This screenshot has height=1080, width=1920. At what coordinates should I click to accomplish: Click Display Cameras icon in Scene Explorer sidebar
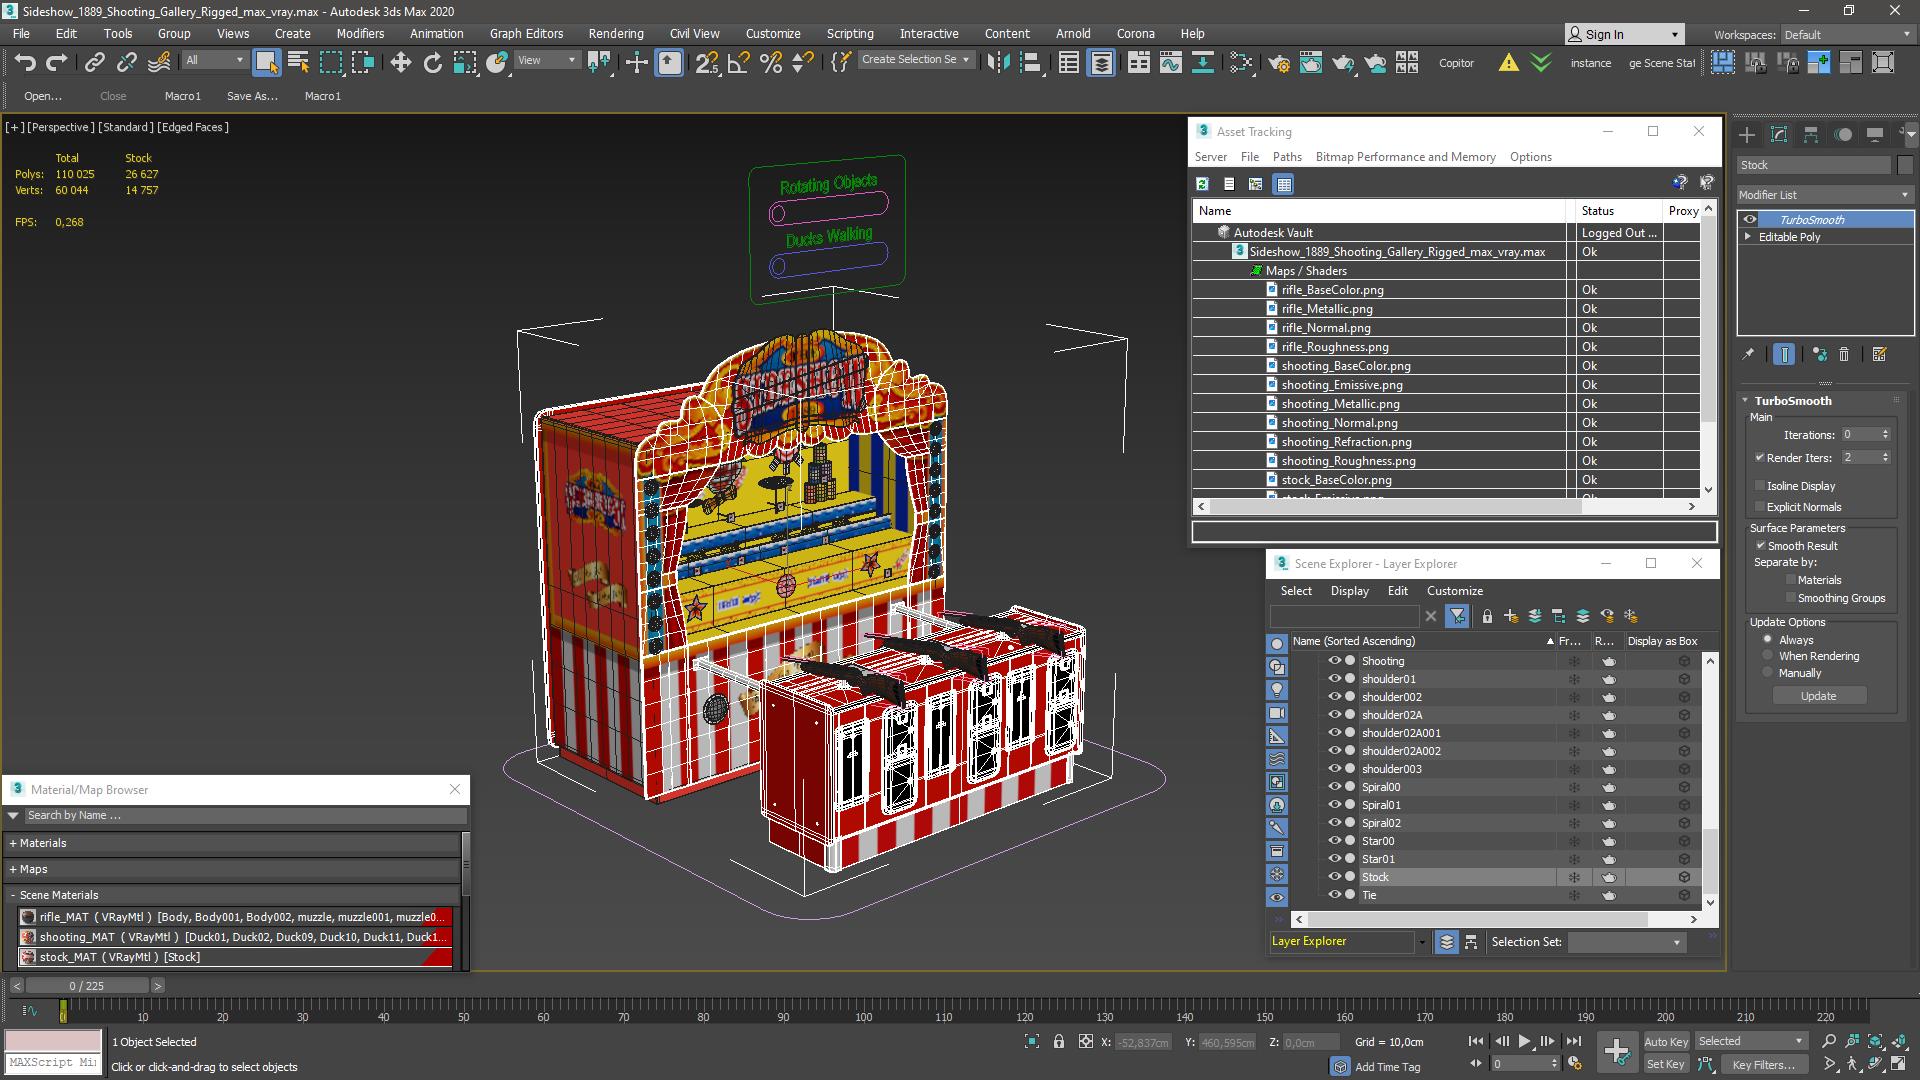(x=1277, y=713)
